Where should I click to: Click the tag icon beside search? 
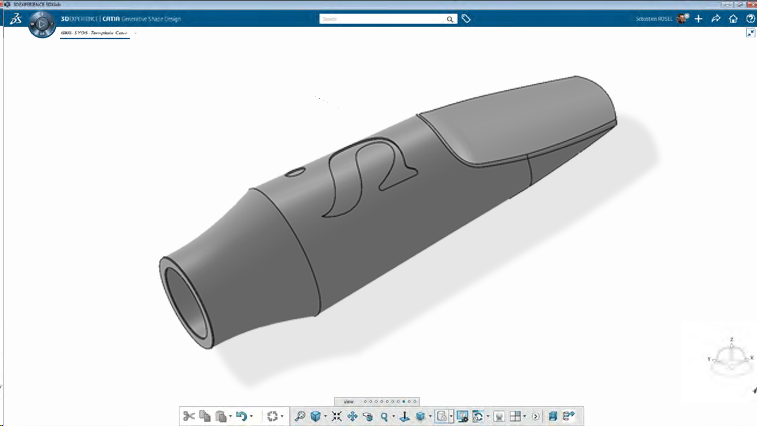(x=466, y=19)
